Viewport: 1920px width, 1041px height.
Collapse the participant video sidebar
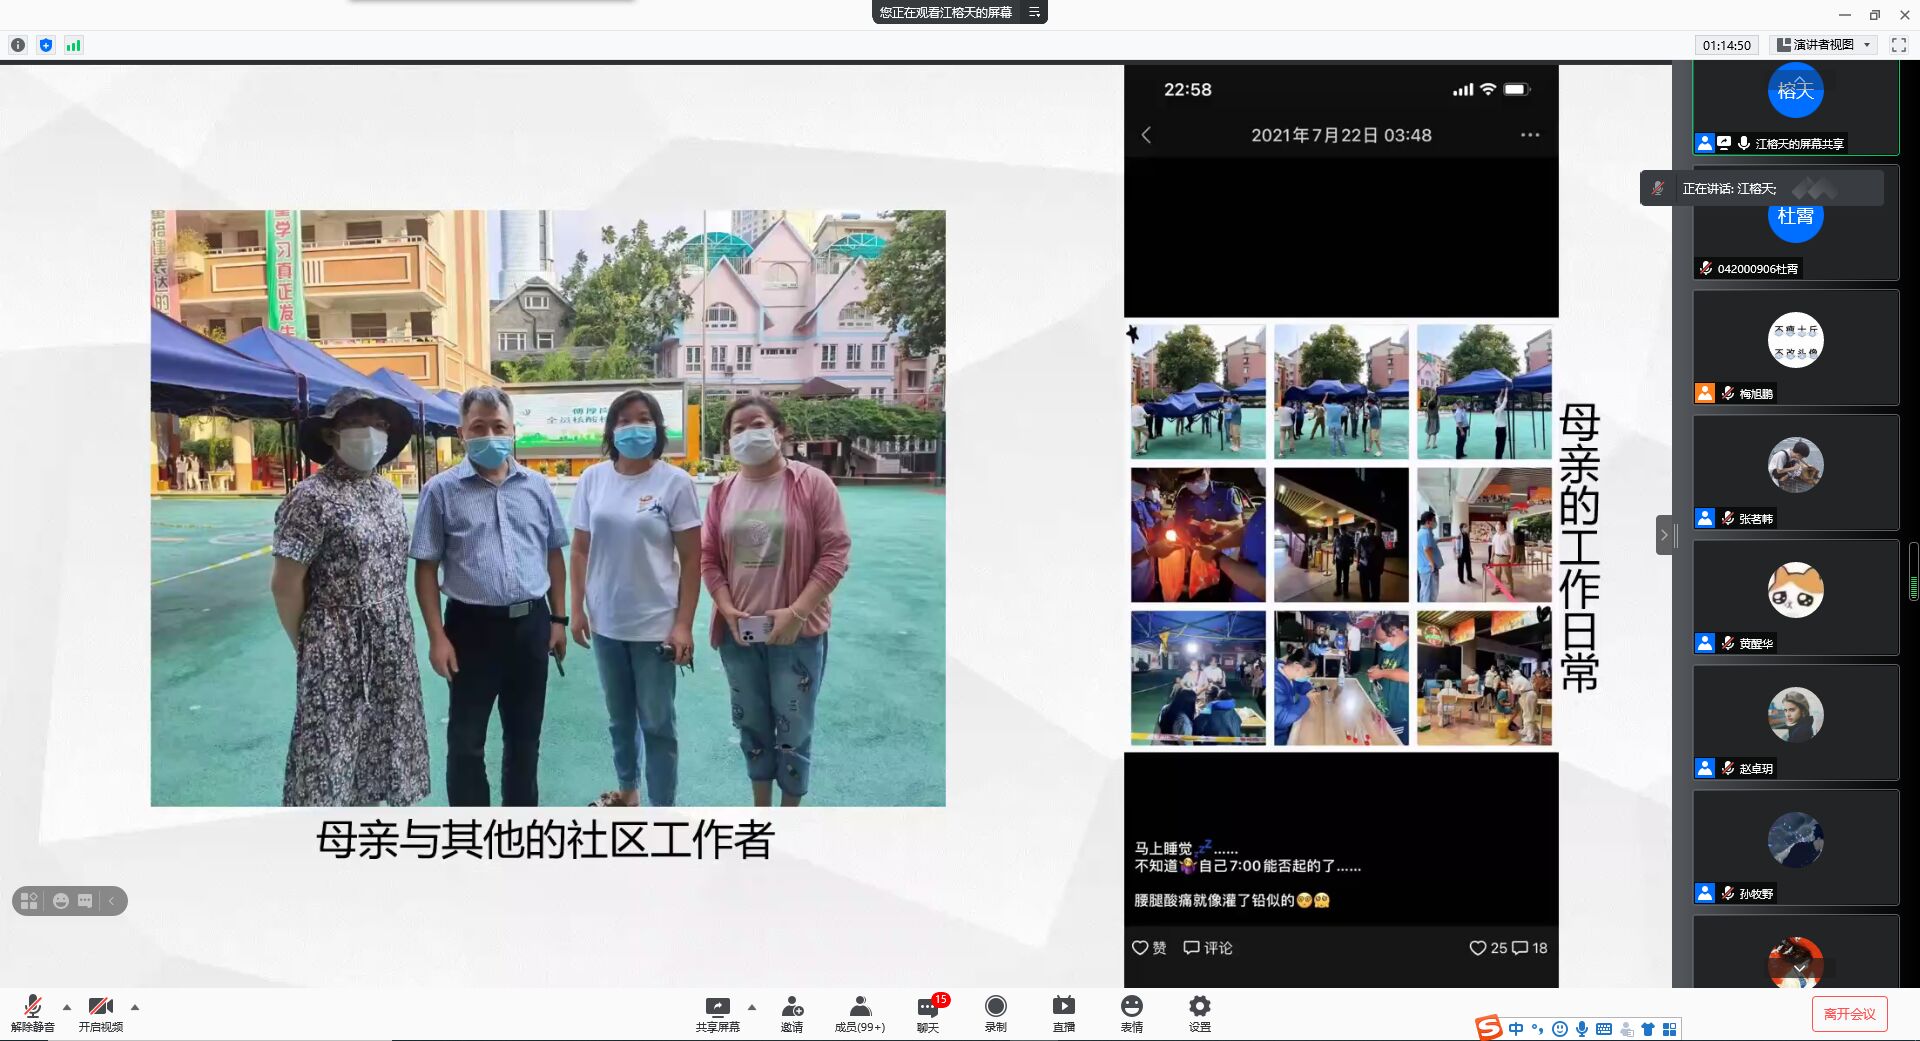[x=1664, y=535]
